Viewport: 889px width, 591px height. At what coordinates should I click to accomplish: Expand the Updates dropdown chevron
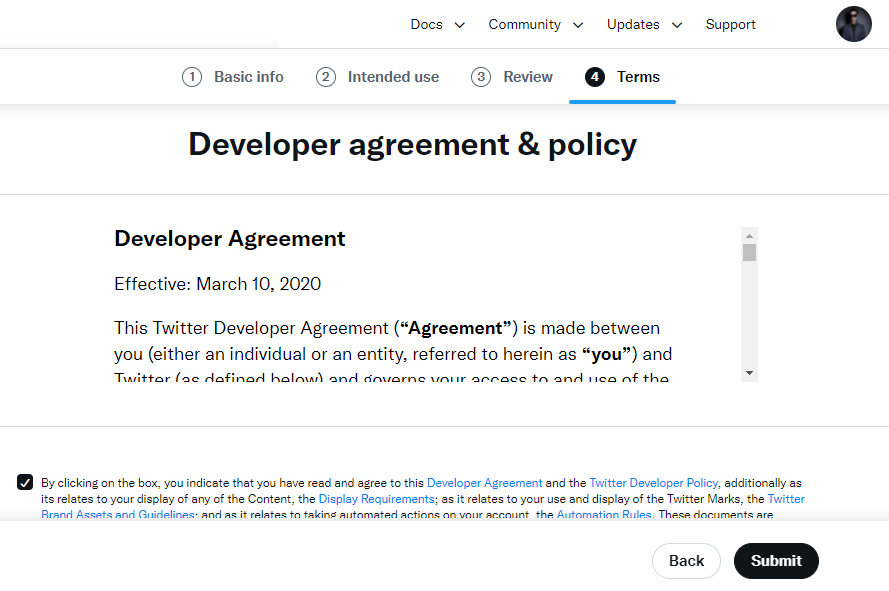677,25
